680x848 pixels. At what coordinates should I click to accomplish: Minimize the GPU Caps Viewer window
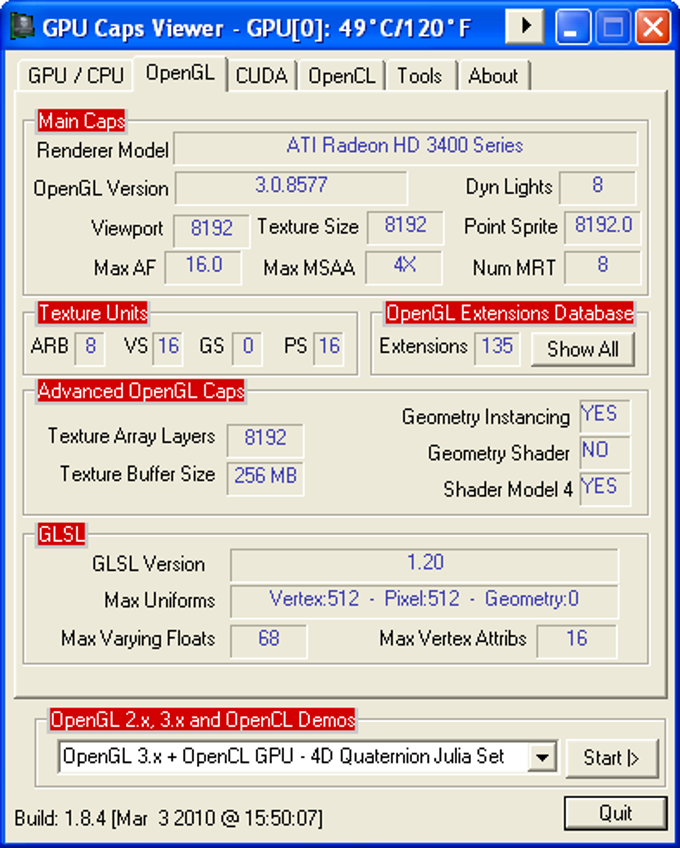point(572,26)
